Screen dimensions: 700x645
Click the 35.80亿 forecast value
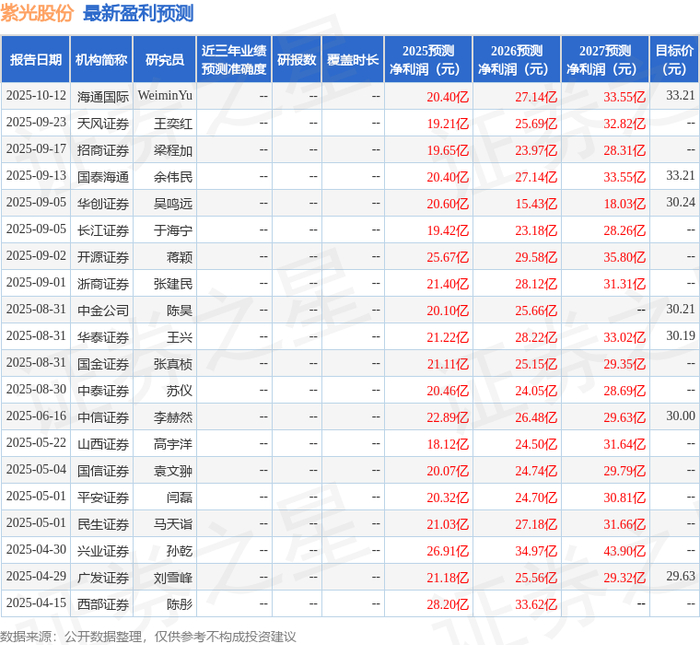click(625, 257)
